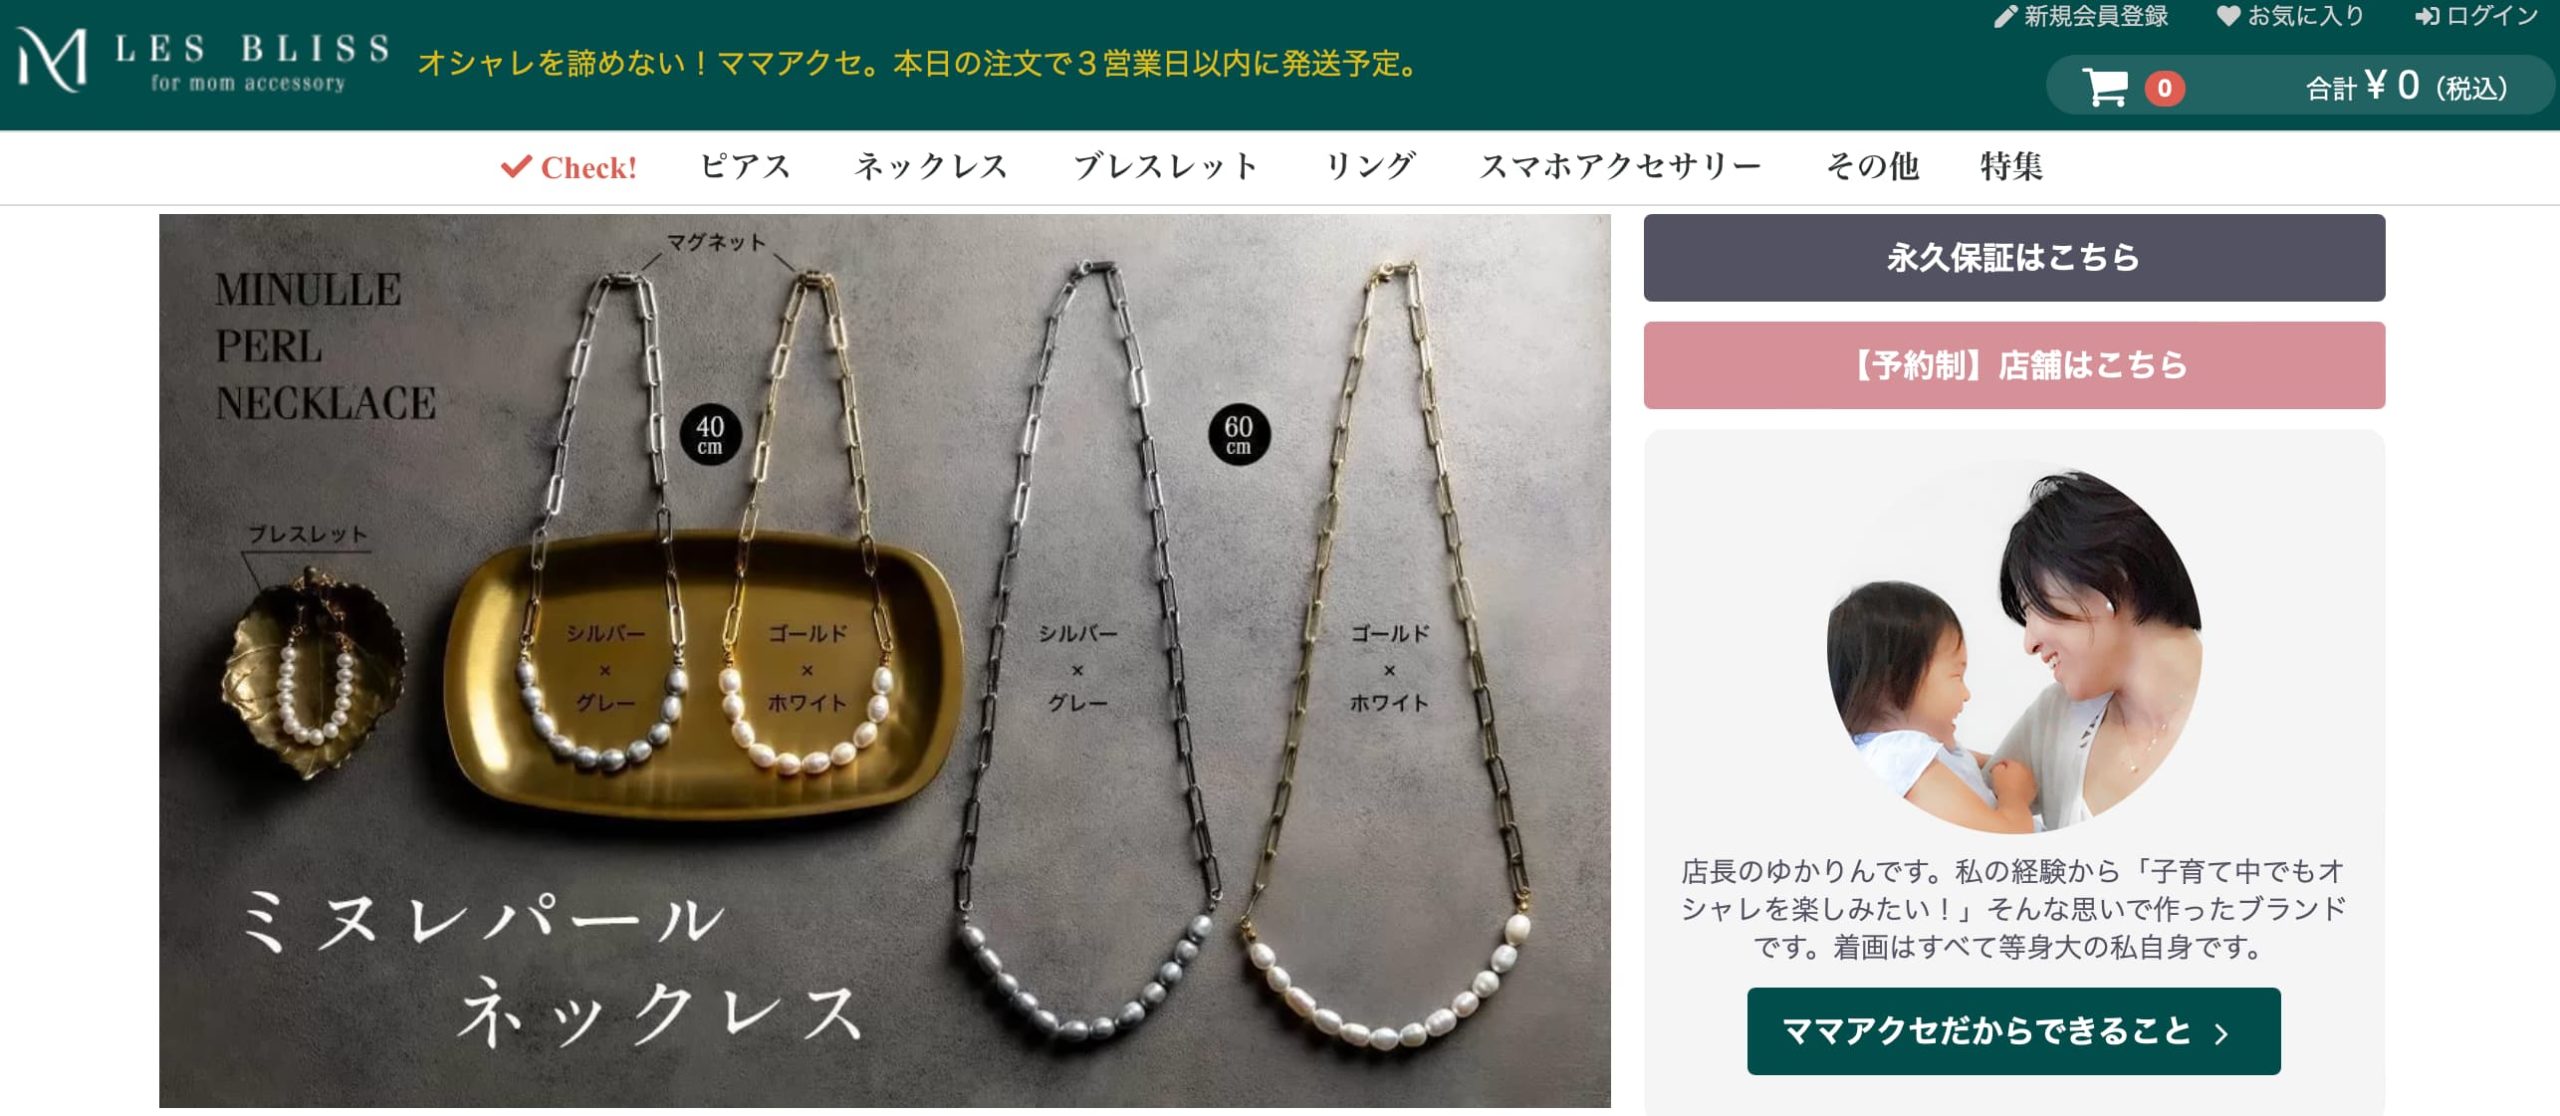Screen dimensions: 2560x1116
Task: Click the chevron arrow on ママアクセだからできること
Action: [x=2221, y=1033]
